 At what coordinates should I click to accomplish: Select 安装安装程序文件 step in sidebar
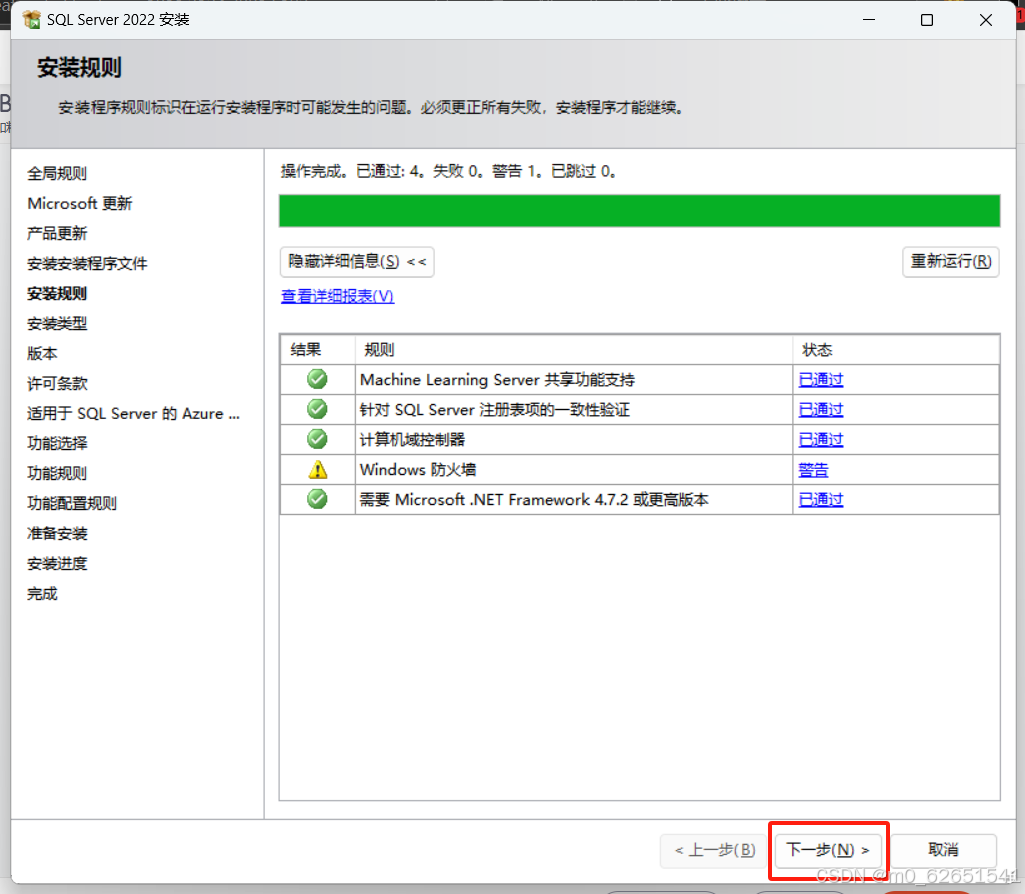click(87, 263)
